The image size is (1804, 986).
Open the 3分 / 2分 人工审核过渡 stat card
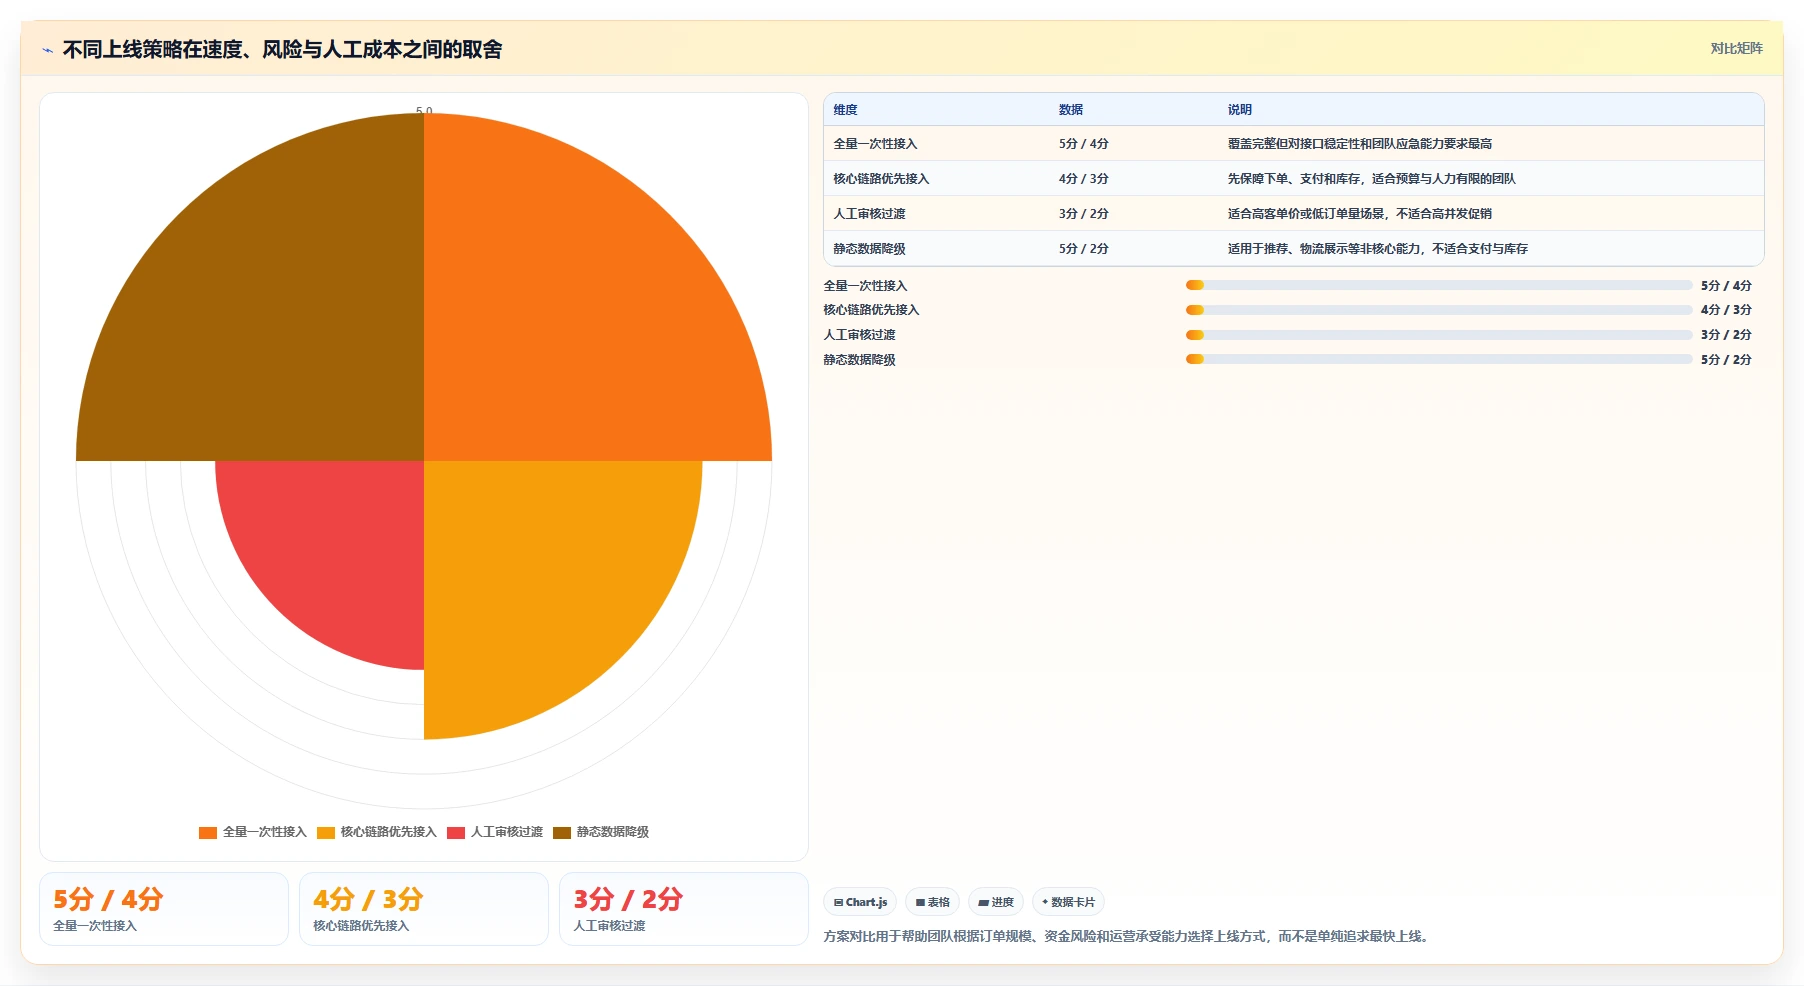tap(684, 909)
